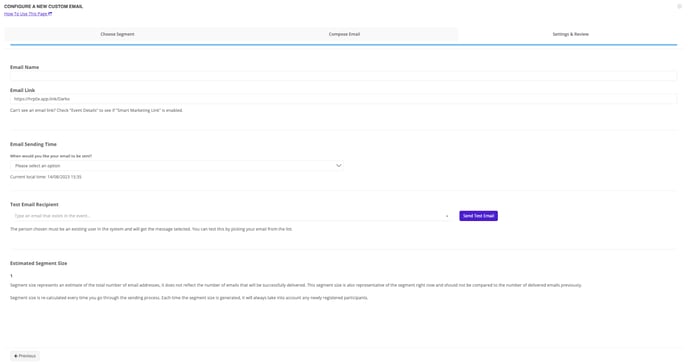688x362 pixels.
Task: Expand the test recipient dropdown arrow
Action: click(x=447, y=216)
